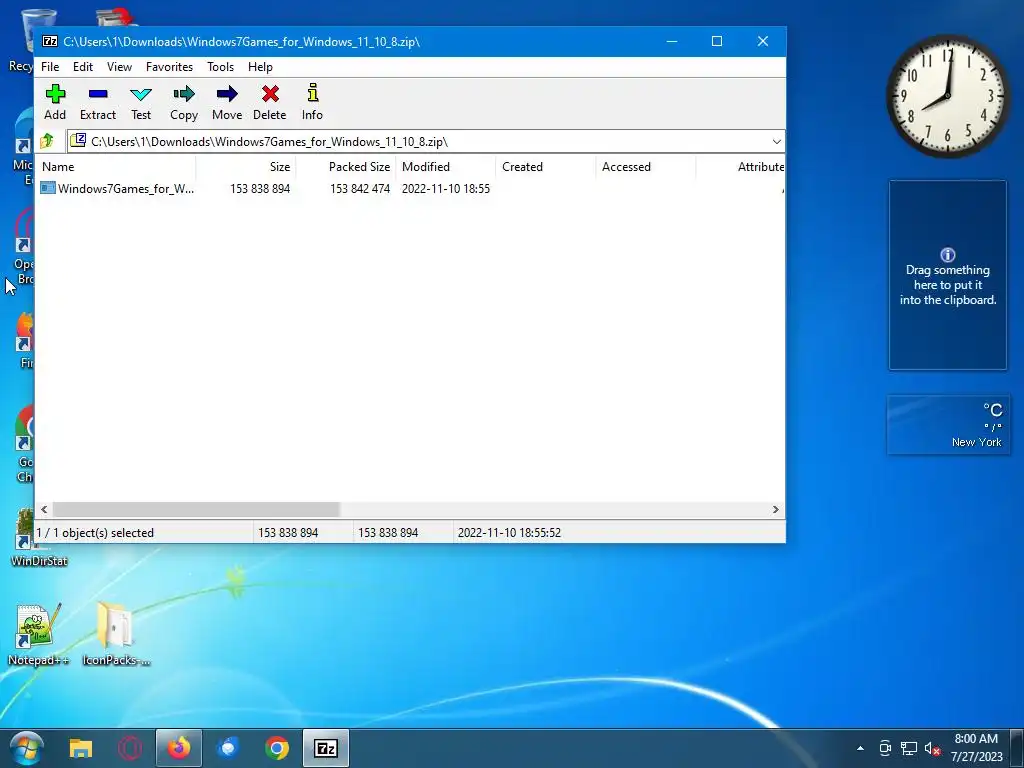Viewport: 1024px width, 768px height.
Task: Open the Notepad++ desktop shortcut
Action: coord(38,635)
